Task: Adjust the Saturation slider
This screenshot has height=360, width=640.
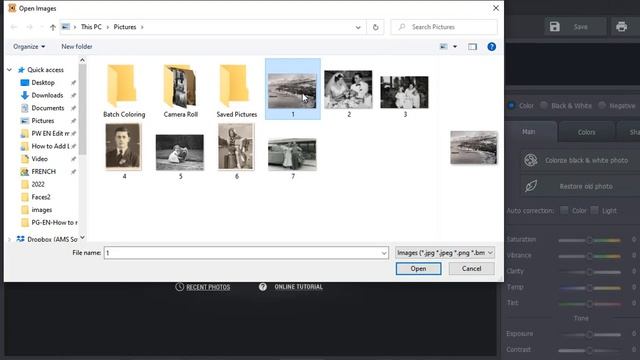Action: (x=589, y=240)
